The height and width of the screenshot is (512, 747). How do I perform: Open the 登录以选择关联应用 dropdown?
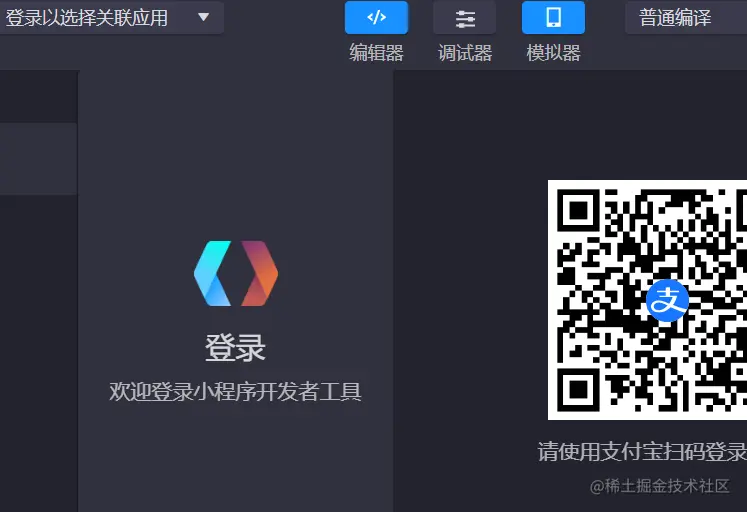[x=110, y=18]
